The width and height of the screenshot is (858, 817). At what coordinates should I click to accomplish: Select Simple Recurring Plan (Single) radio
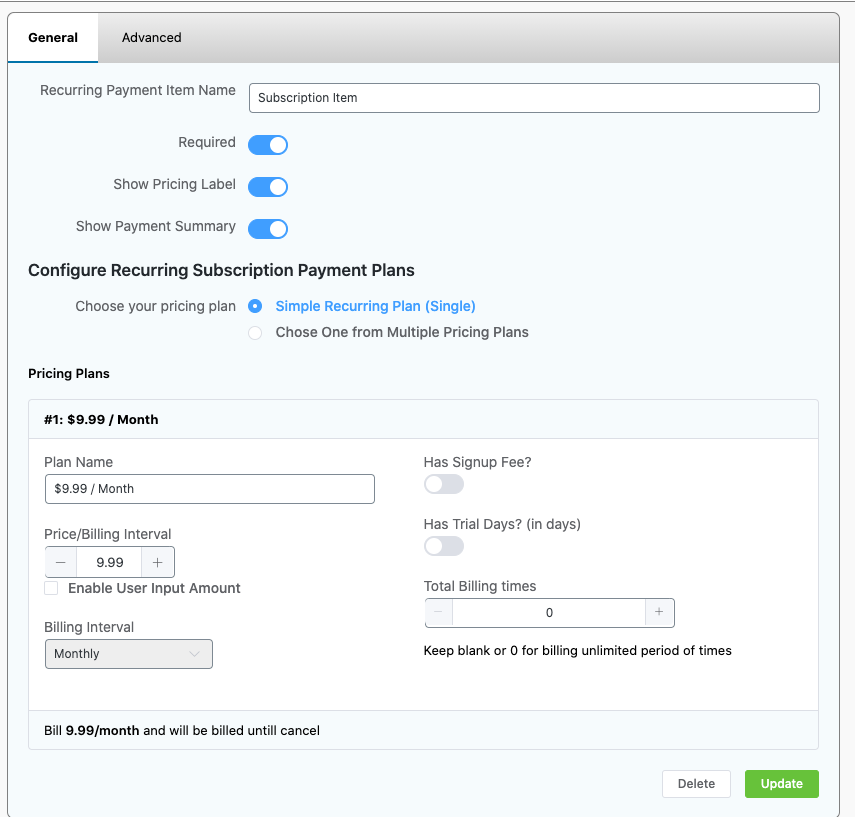(256, 306)
